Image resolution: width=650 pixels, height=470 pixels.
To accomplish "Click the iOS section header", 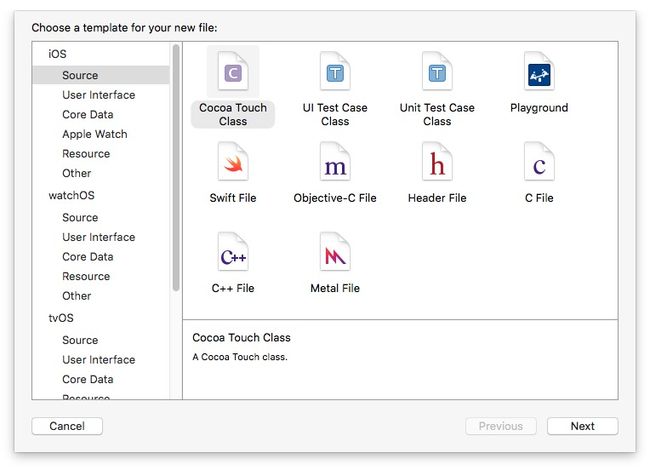I will (57, 54).
